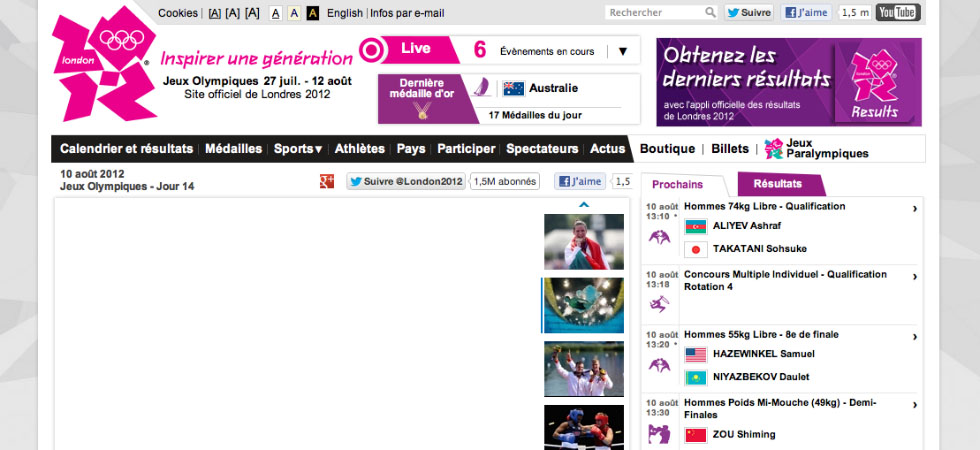The width and height of the screenshot is (980, 450).
Task: Switch language via English link
Action: [344, 13]
